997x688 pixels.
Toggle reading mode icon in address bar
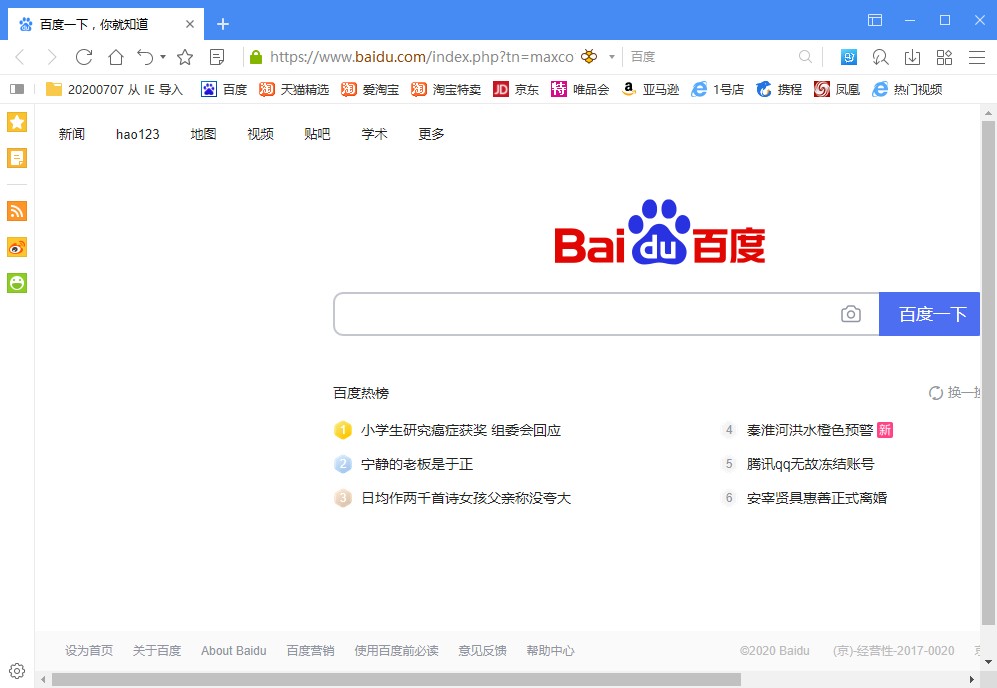pos(217,57)
